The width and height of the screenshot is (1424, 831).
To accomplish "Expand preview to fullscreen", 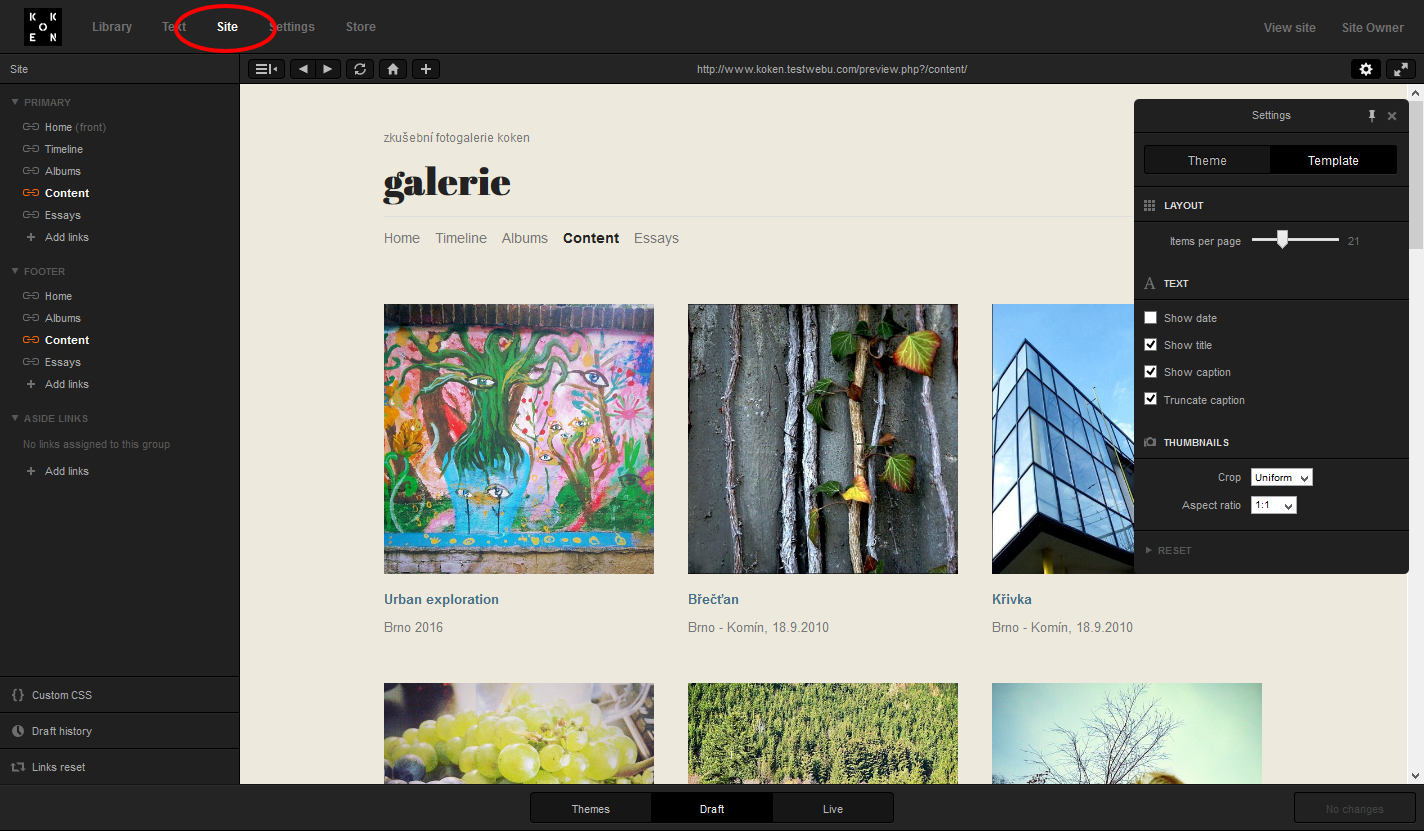I will pyautogui.click(x=1400, y=69).
